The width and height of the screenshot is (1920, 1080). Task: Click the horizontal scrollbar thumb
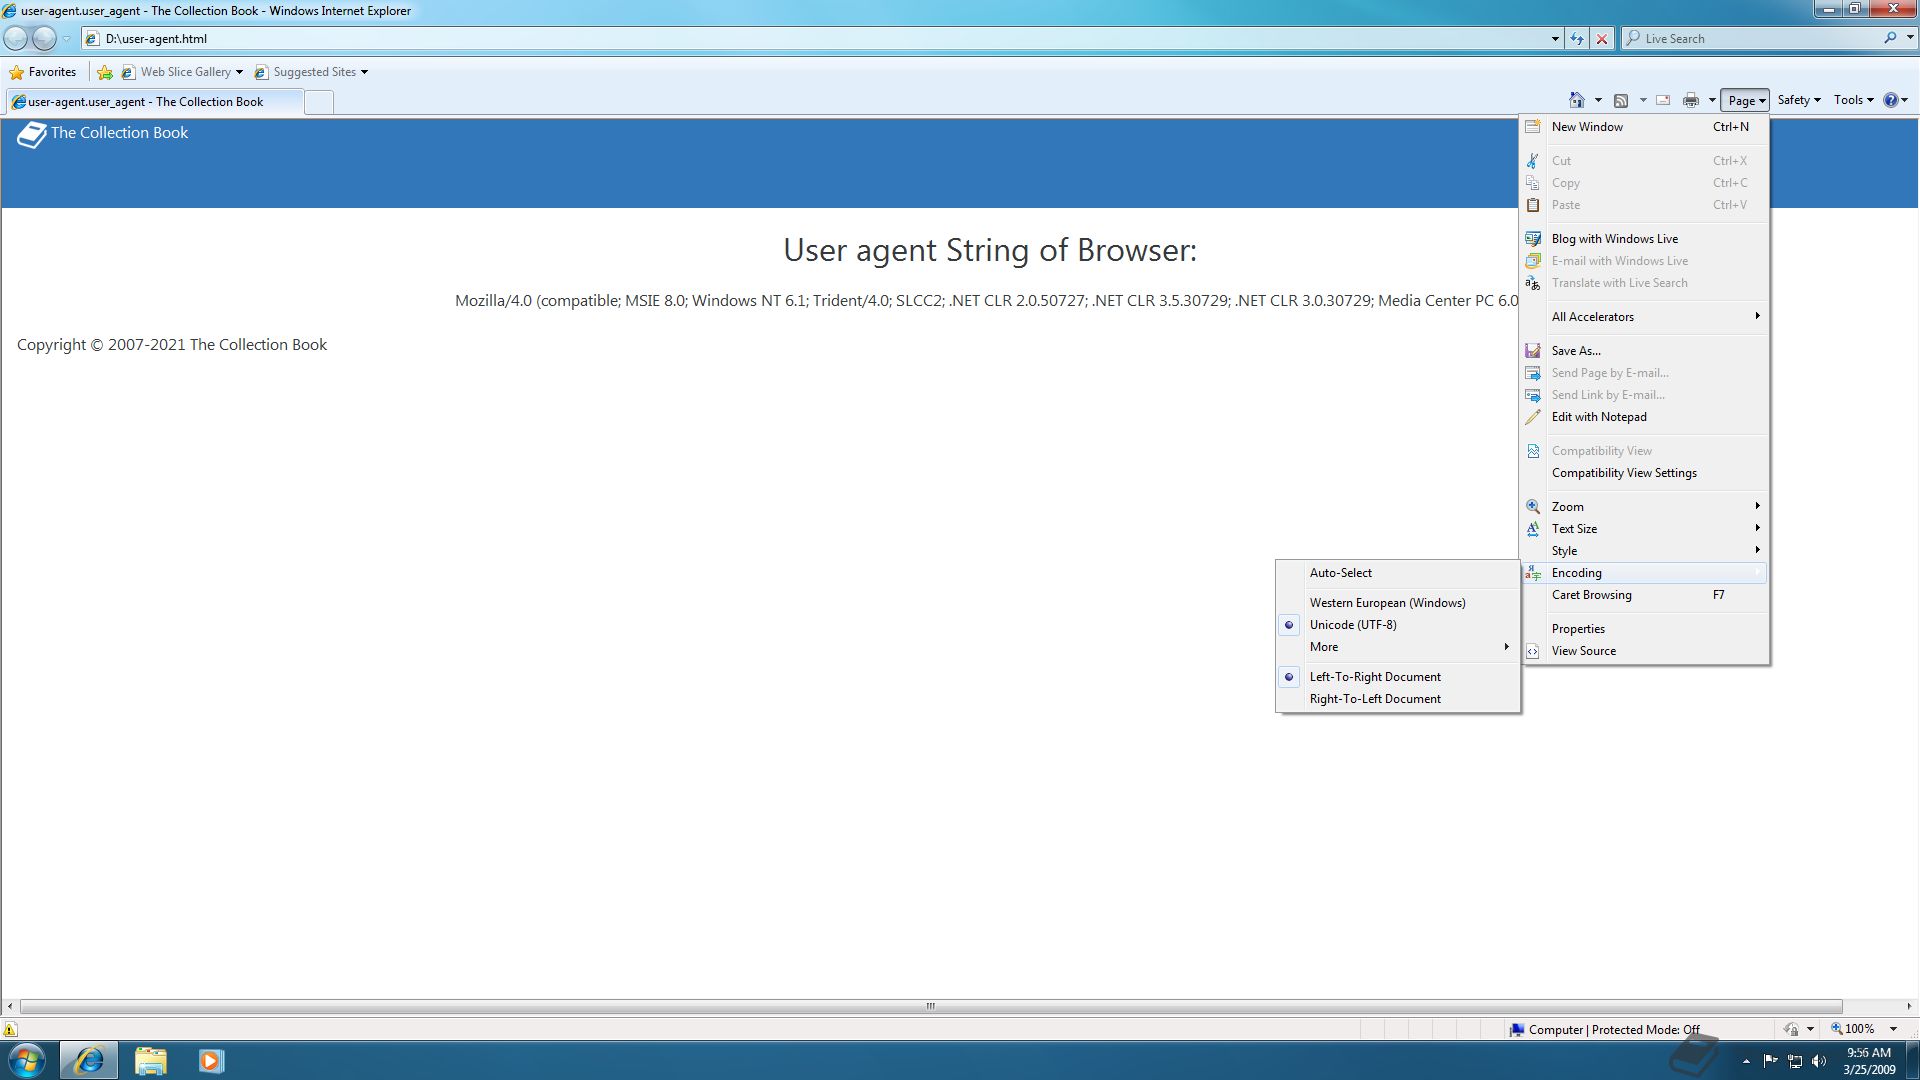coord(930,1006)
